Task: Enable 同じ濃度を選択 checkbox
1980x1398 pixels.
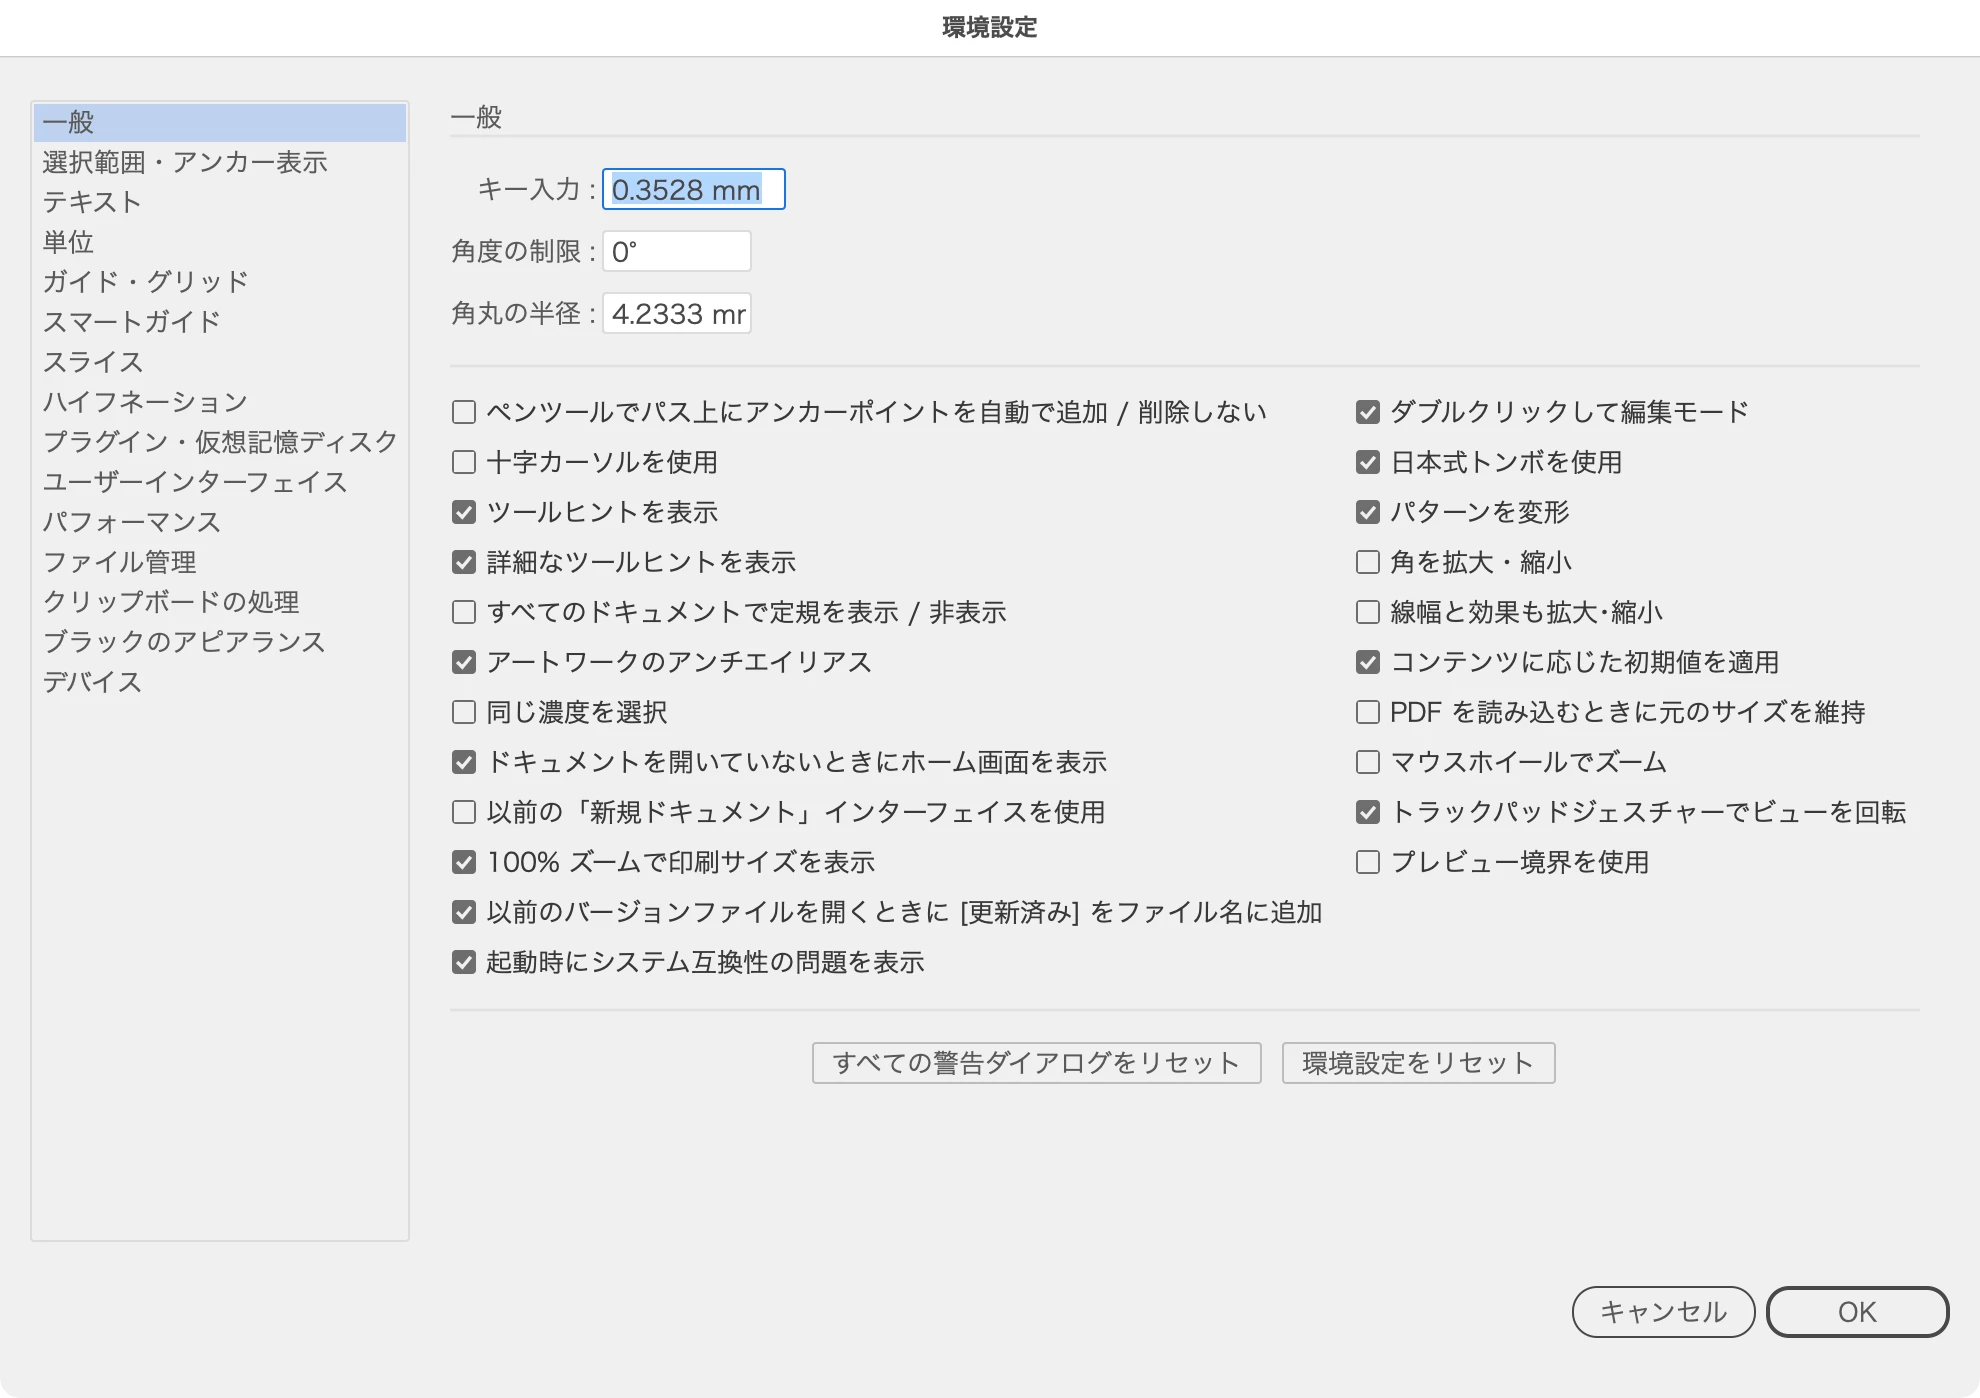Action: click(464, 712)
